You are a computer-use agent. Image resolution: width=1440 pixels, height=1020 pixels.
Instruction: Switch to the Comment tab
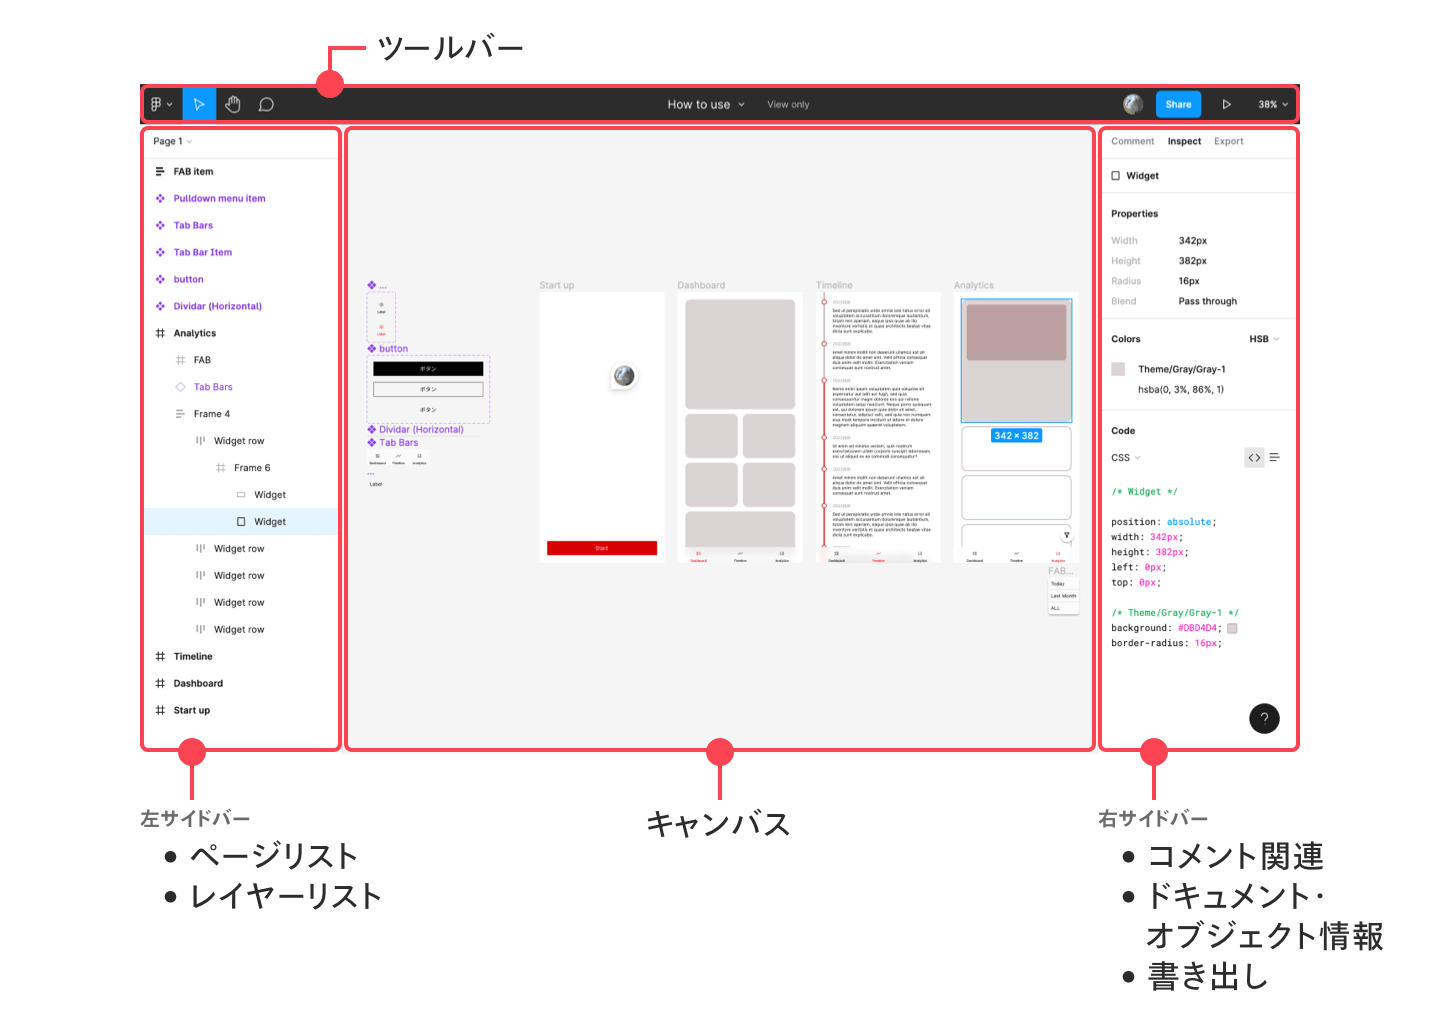(1132, 141)
